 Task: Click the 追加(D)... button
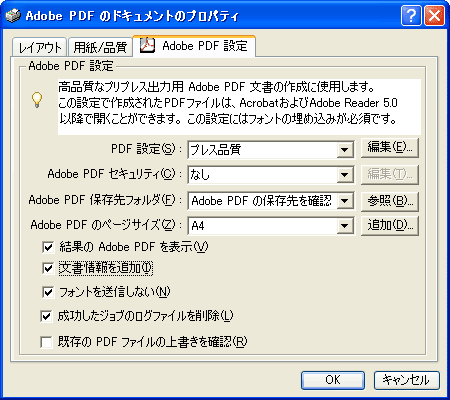(x=390, y=226)
